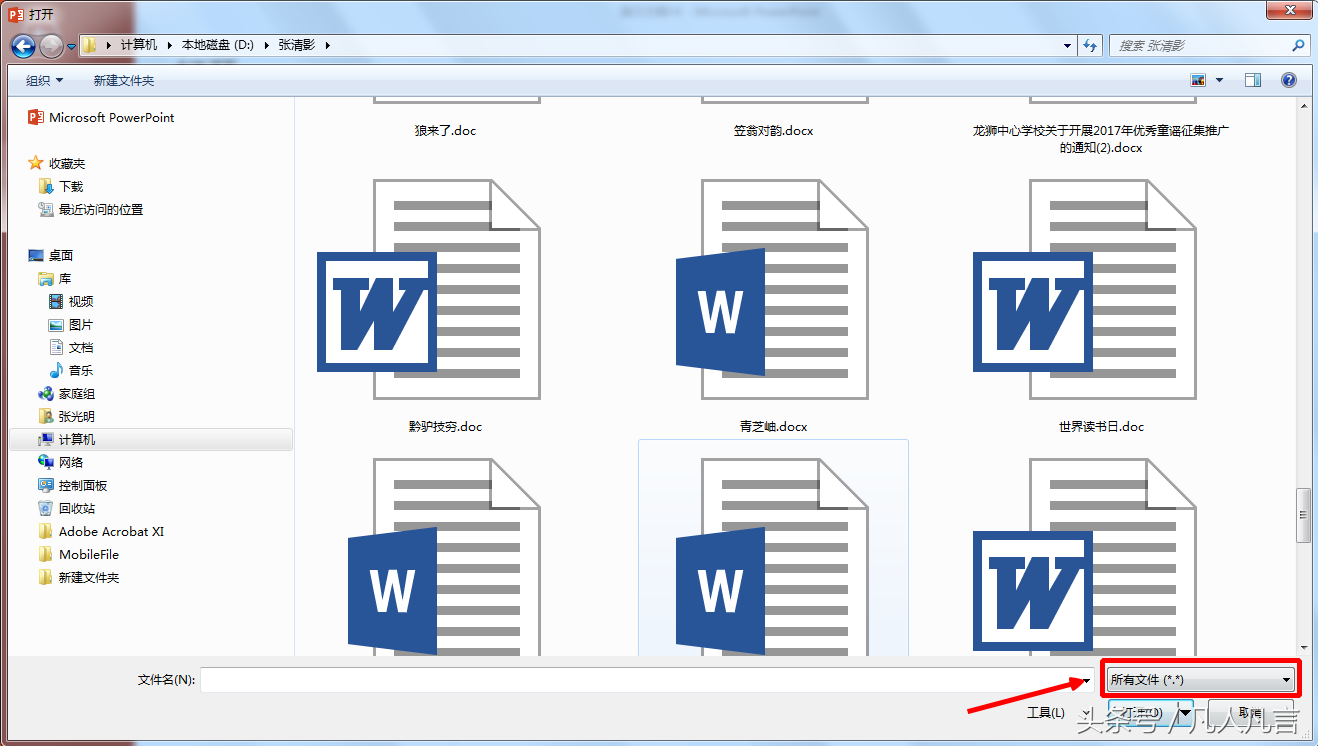Toggle the preview pane

click(1253, 80)
